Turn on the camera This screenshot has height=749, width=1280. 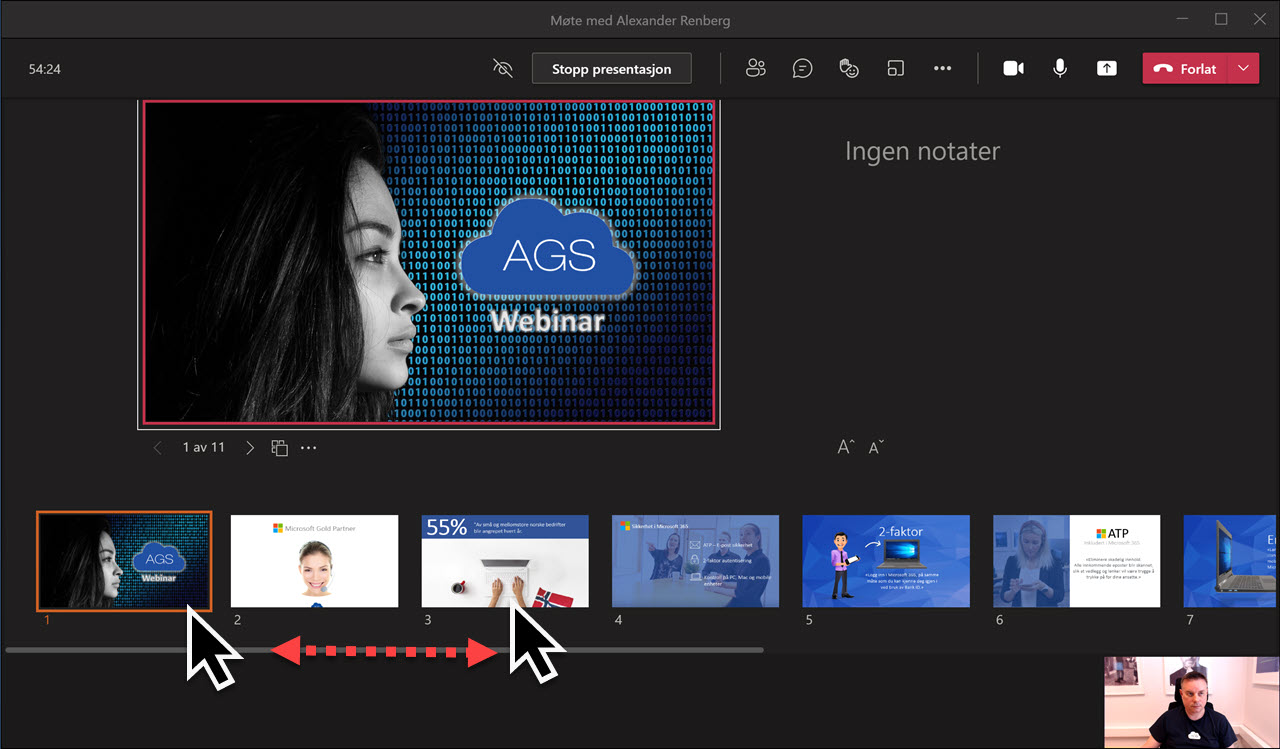1013,68
